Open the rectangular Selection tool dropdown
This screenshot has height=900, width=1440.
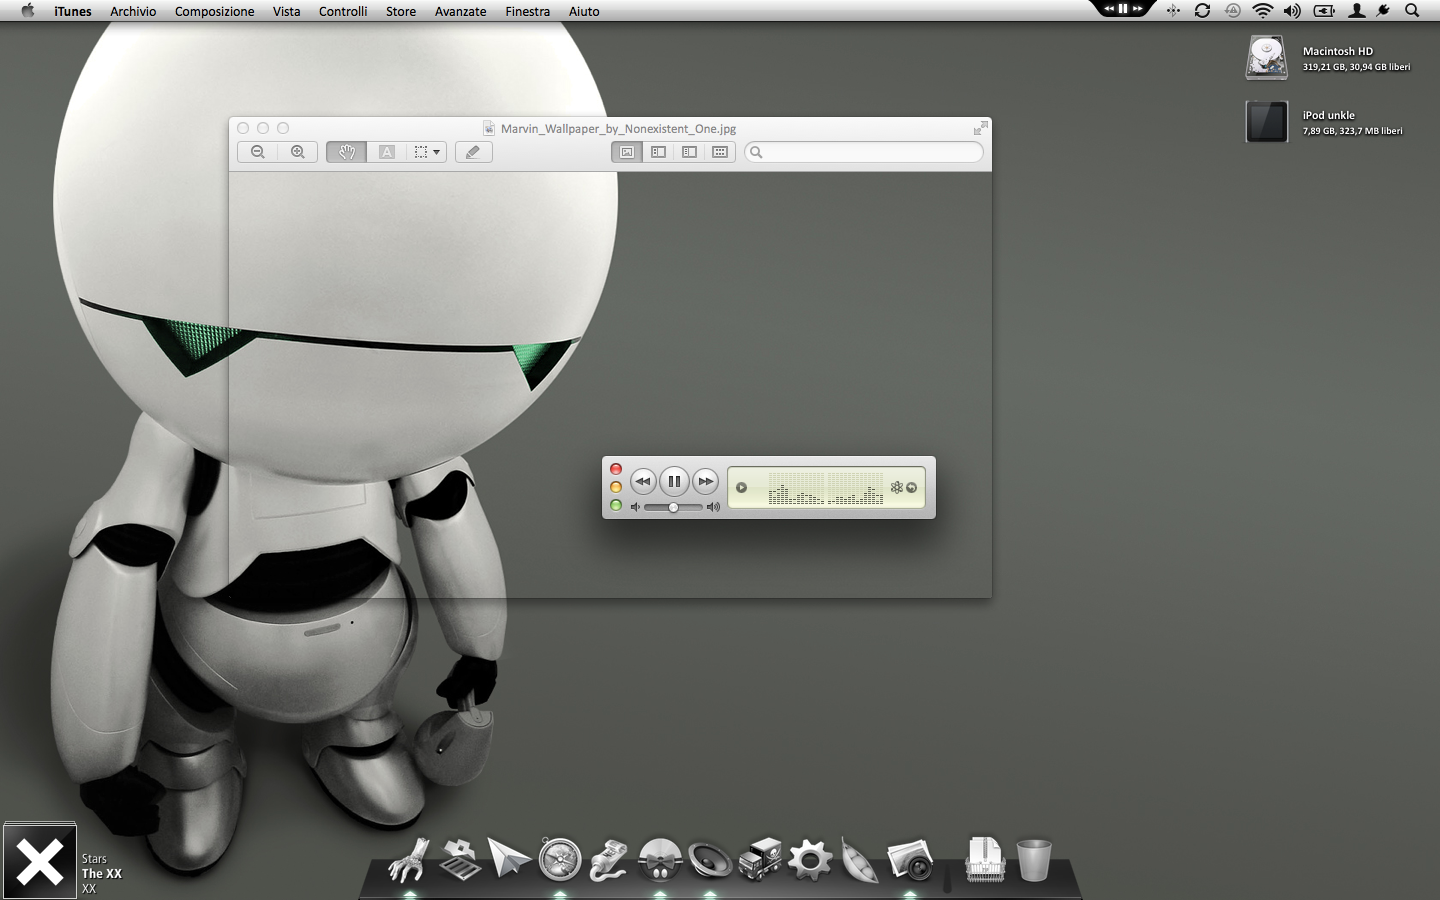[427, 152]
